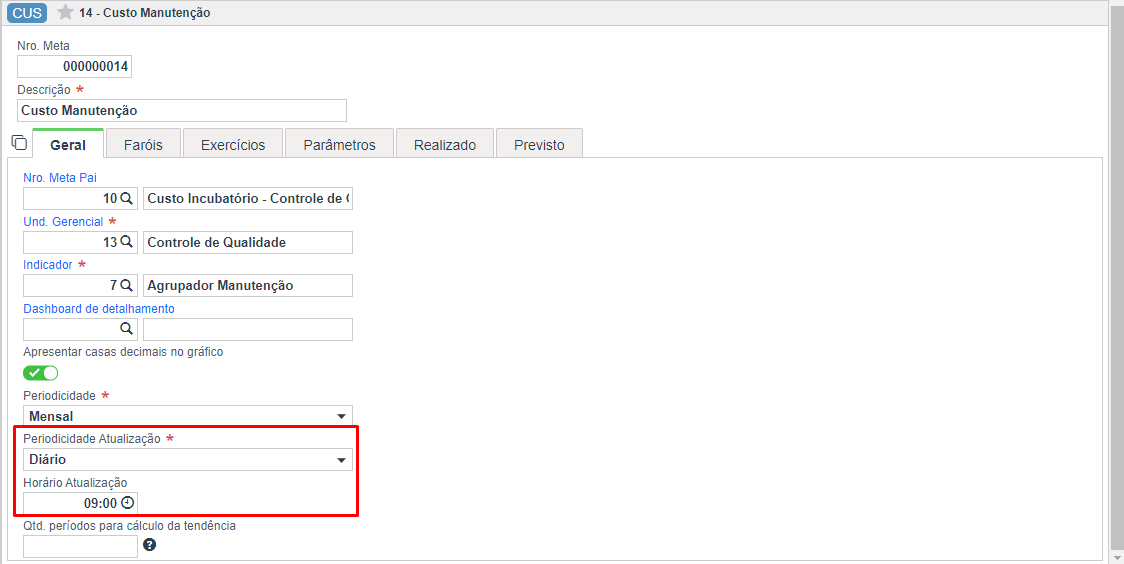Open Nro. Meta Pai search magnifier
Viewport: 1124px width, 564px height.
tap(126, 199)
